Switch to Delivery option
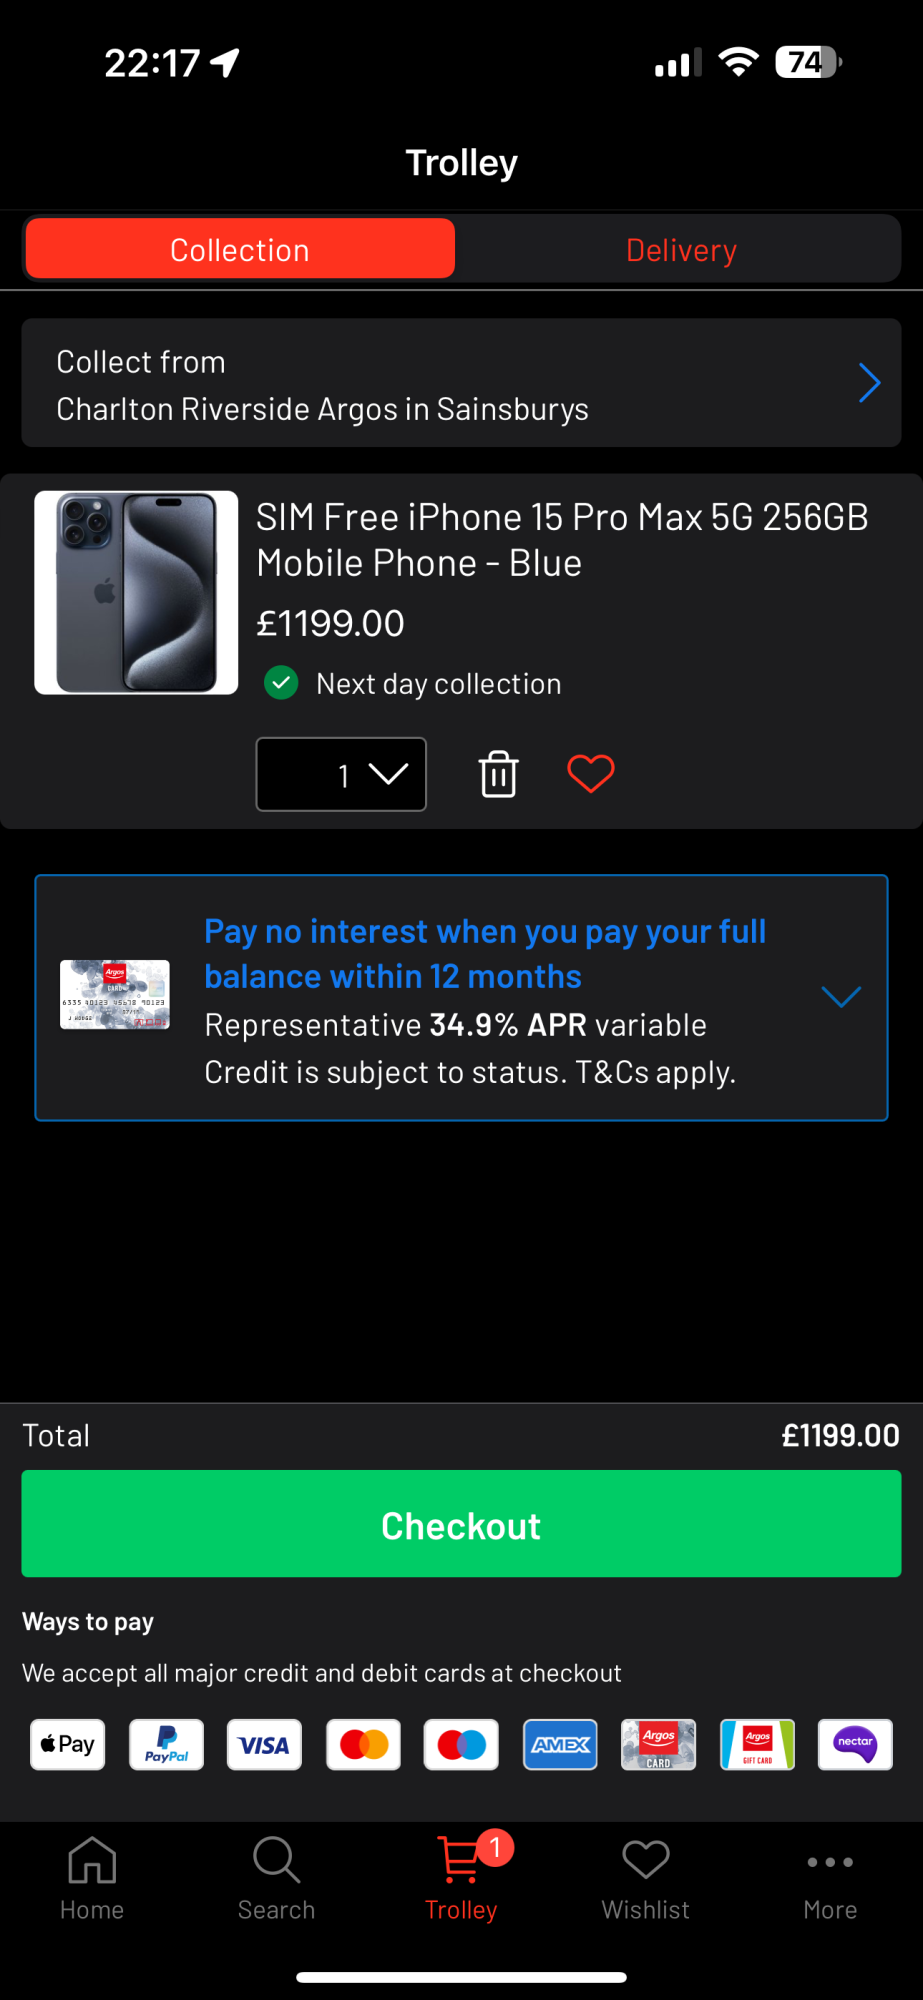 pyautogui.click(x=681, y=249)
